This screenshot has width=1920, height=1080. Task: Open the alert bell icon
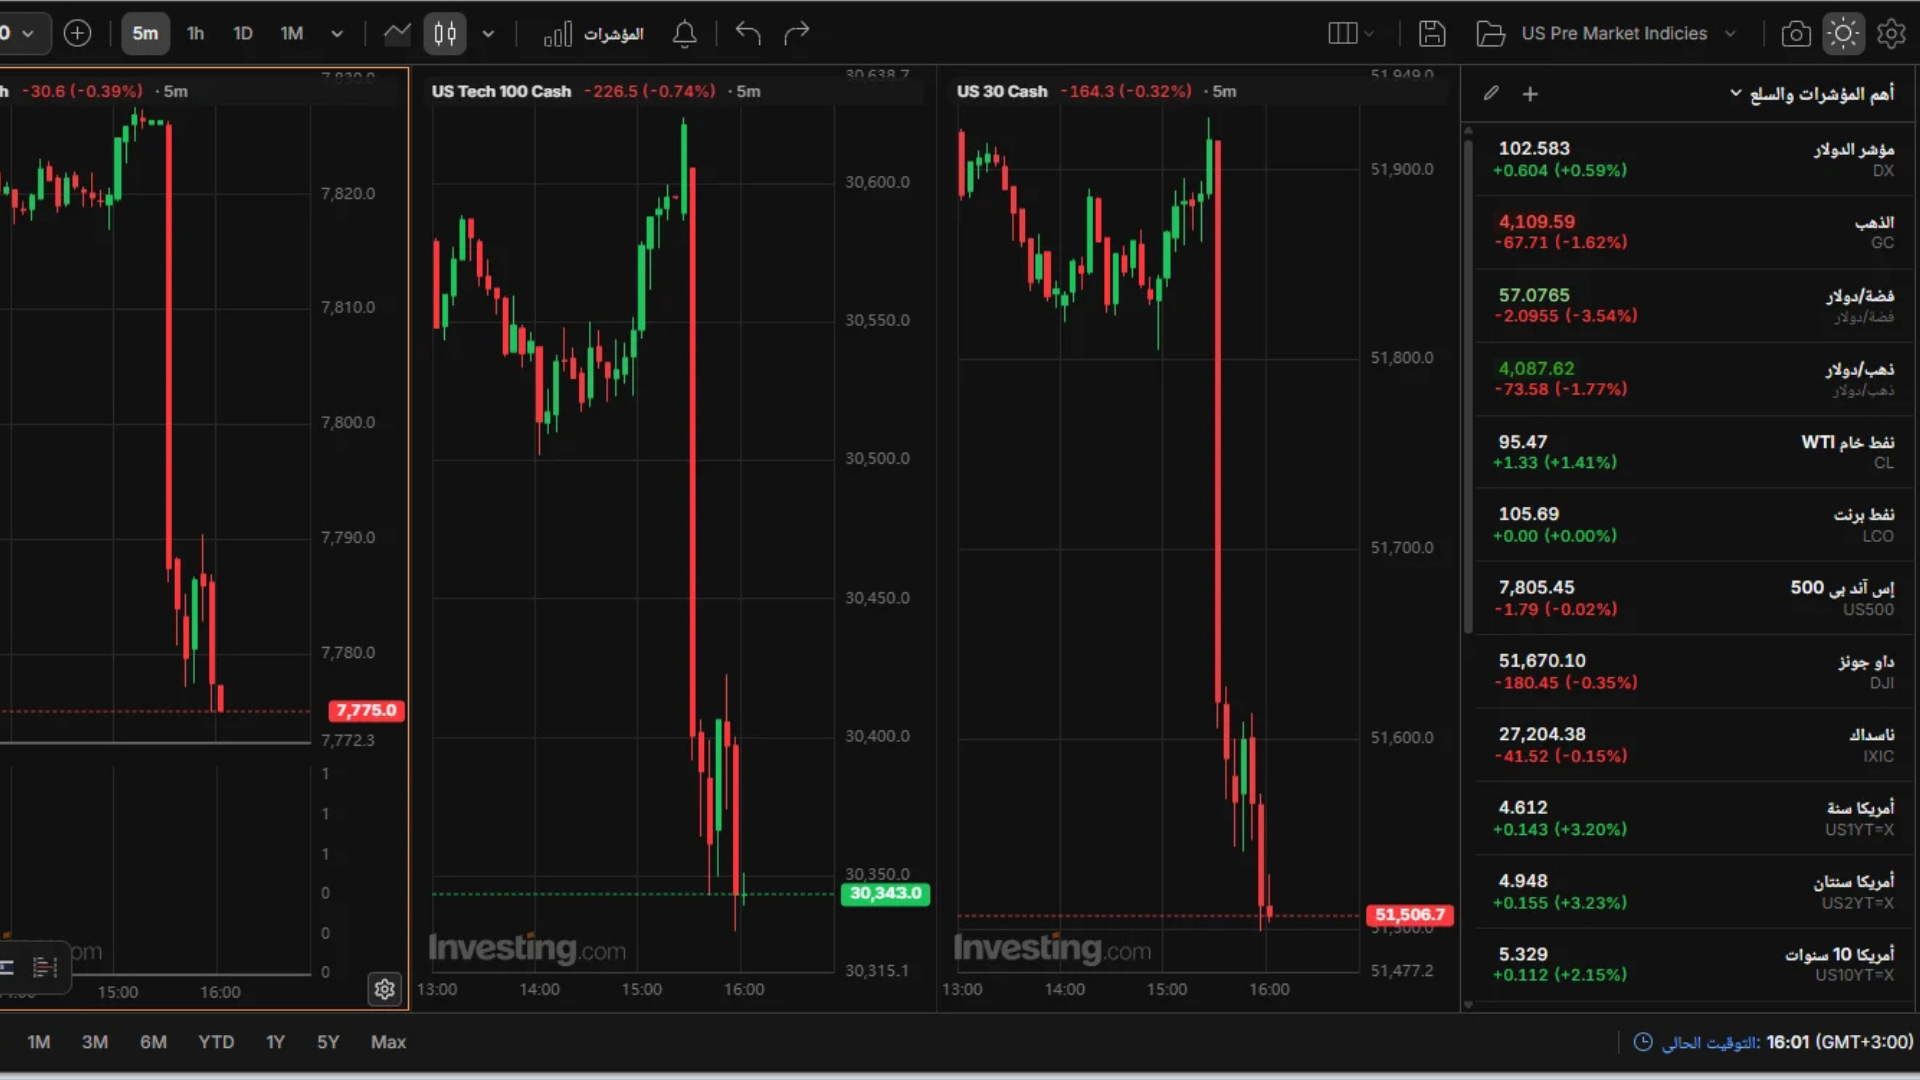[684, 34]
